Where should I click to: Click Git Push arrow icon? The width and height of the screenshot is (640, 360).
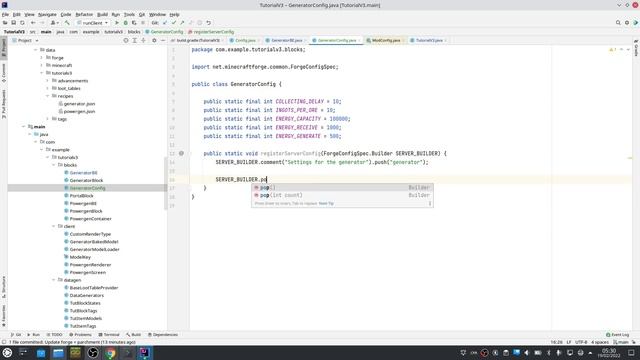[182, 23]
